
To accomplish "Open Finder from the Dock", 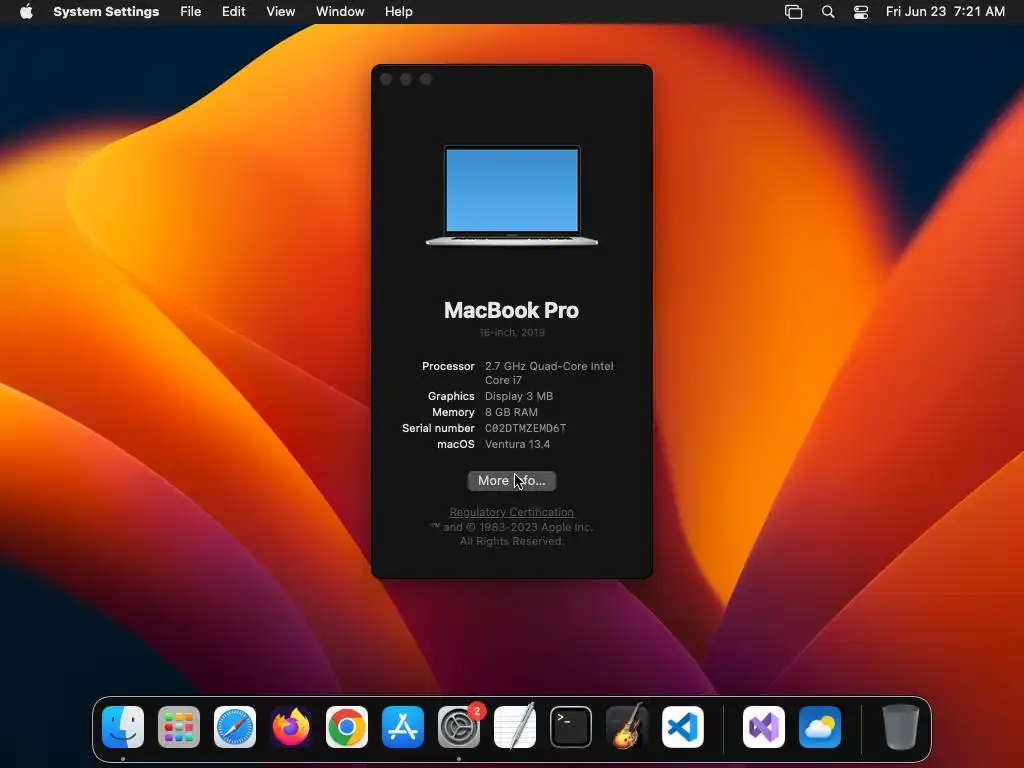I will tap(123, 727).
